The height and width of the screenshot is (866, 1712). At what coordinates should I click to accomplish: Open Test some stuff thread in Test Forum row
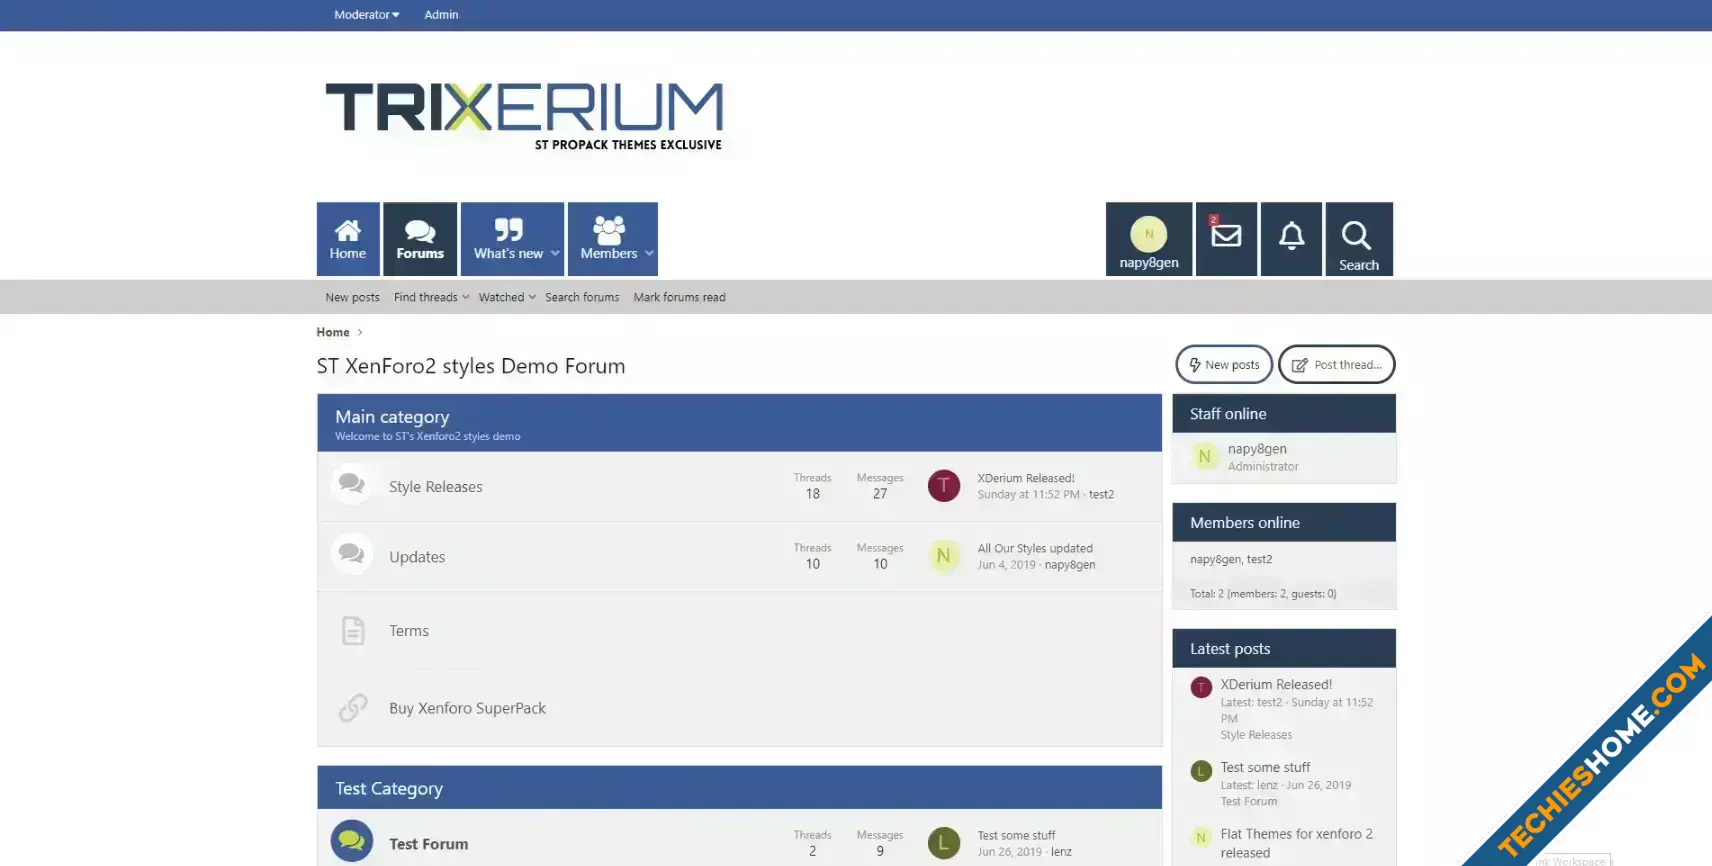(x=1016, y=835)
